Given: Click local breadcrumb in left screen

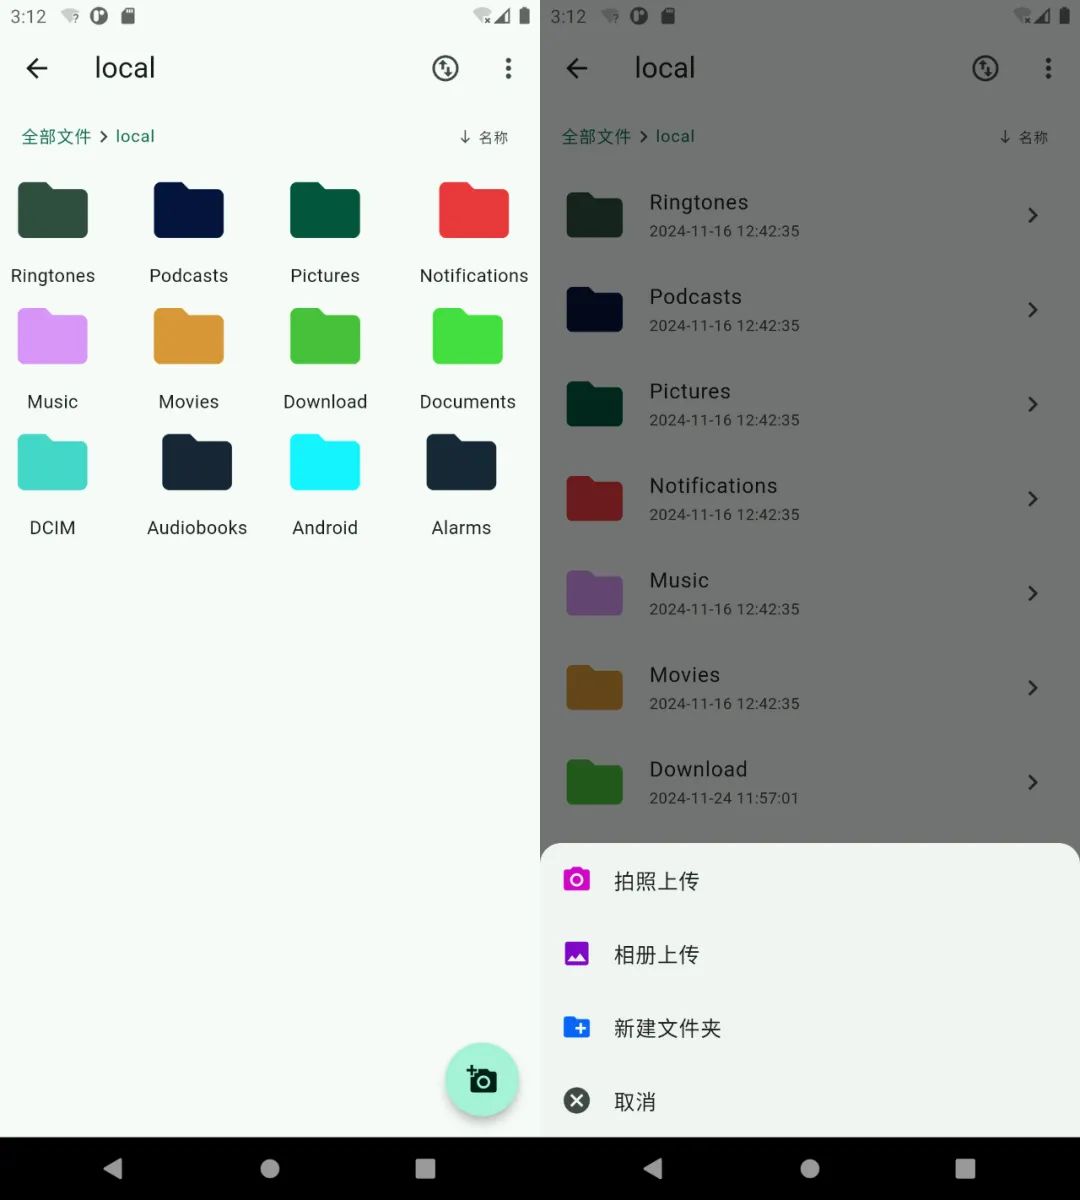Looking at the screenshot, I should point(135,137).
